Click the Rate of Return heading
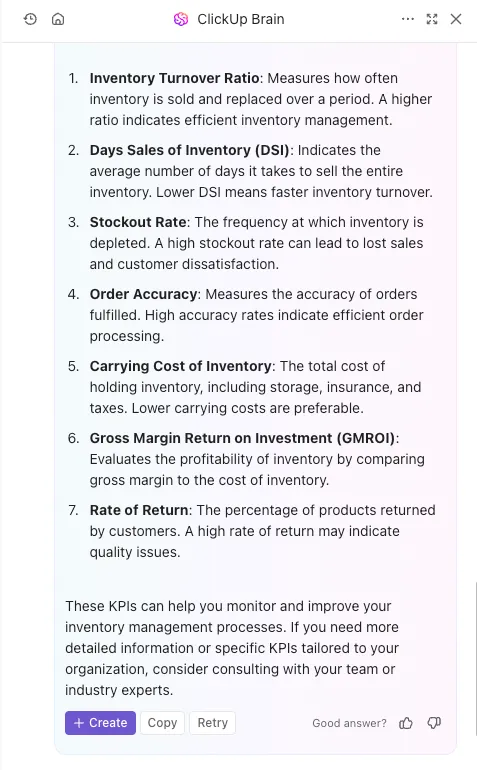 [x=139, y=510]
